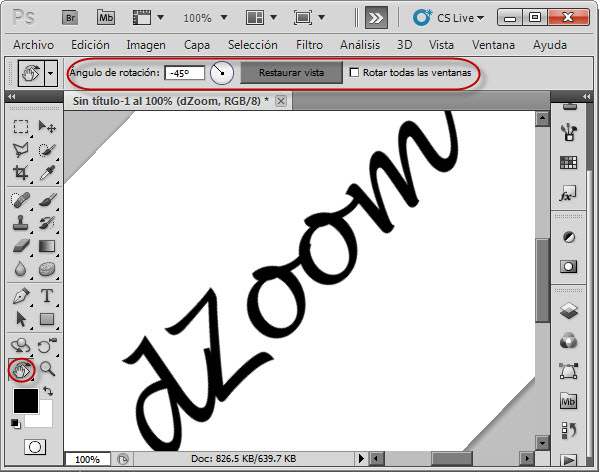Open the Styles fx panel
Screen dimensions: 599x472
click(568, 194)
